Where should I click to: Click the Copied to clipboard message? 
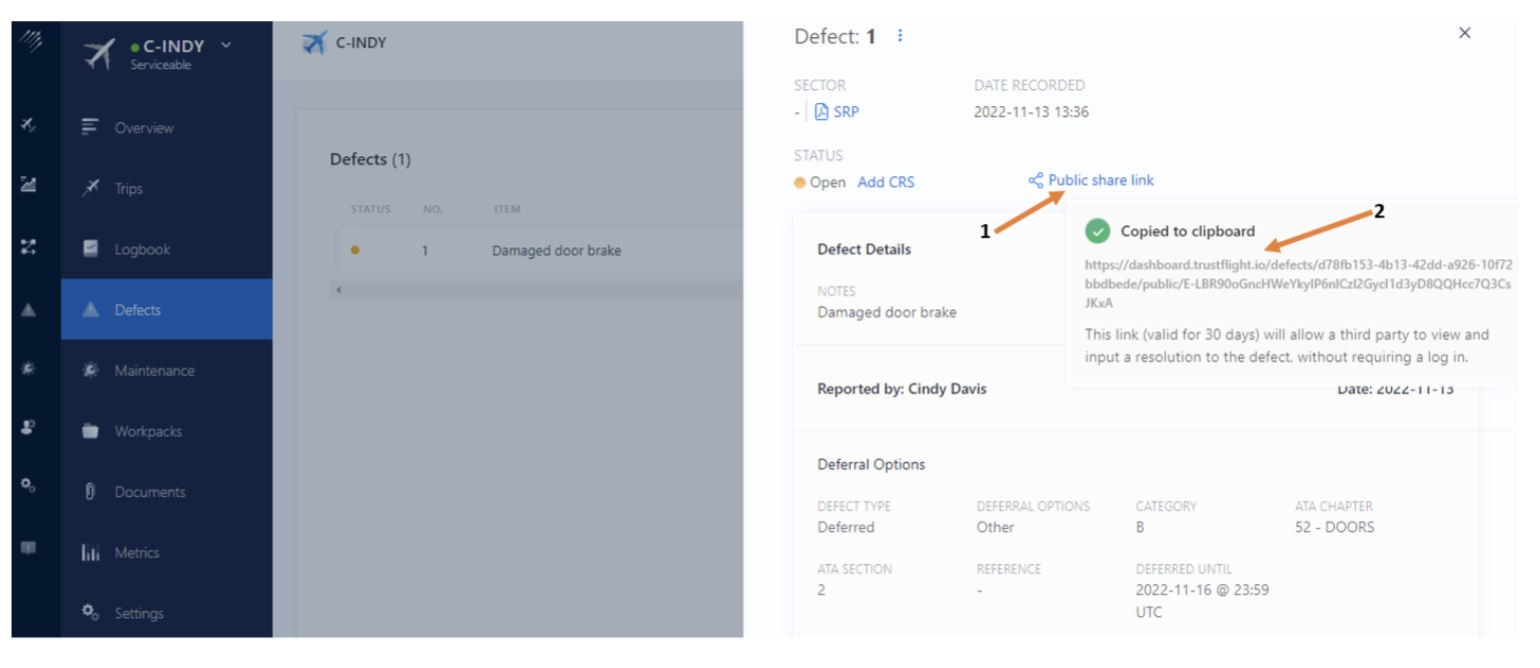1187,231
